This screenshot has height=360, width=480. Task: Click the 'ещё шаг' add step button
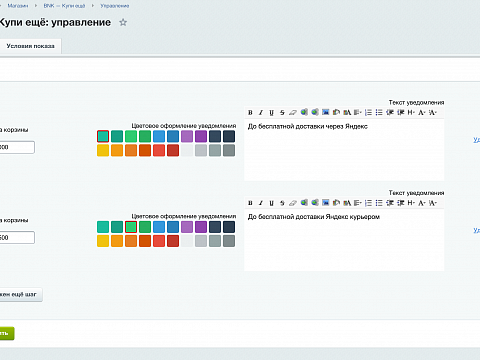(21, 294)
